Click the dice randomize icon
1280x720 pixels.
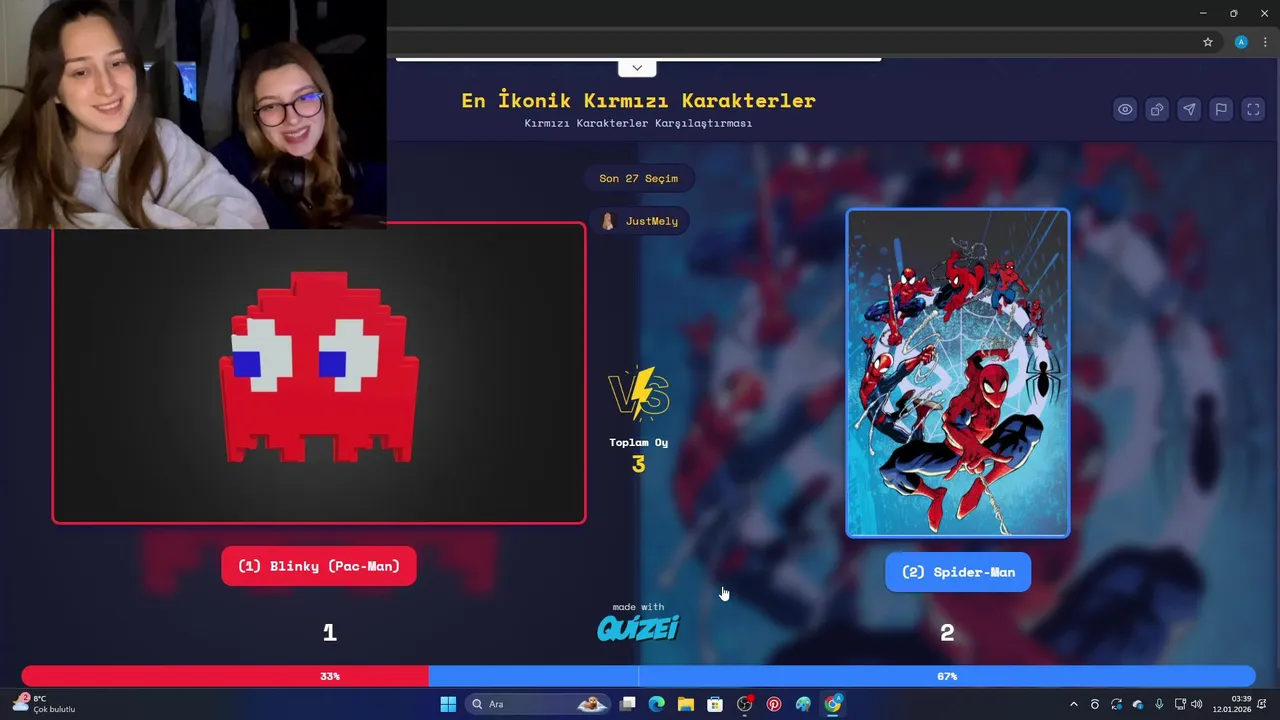tap(1157, 110)
